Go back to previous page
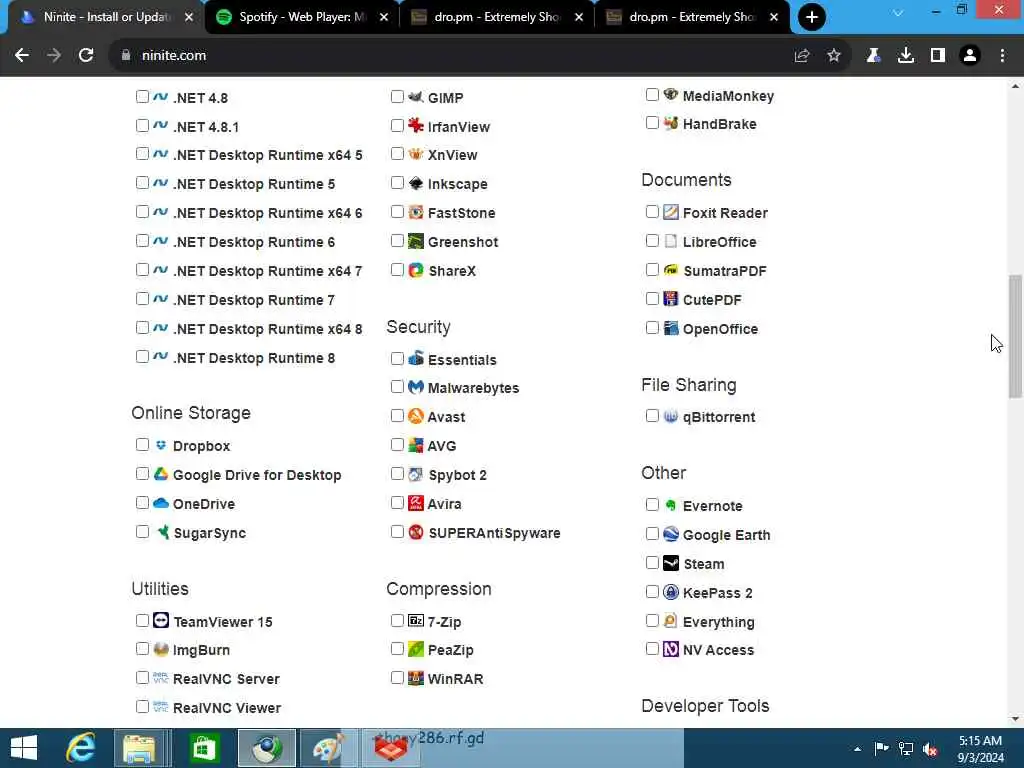 click(22, 56)
